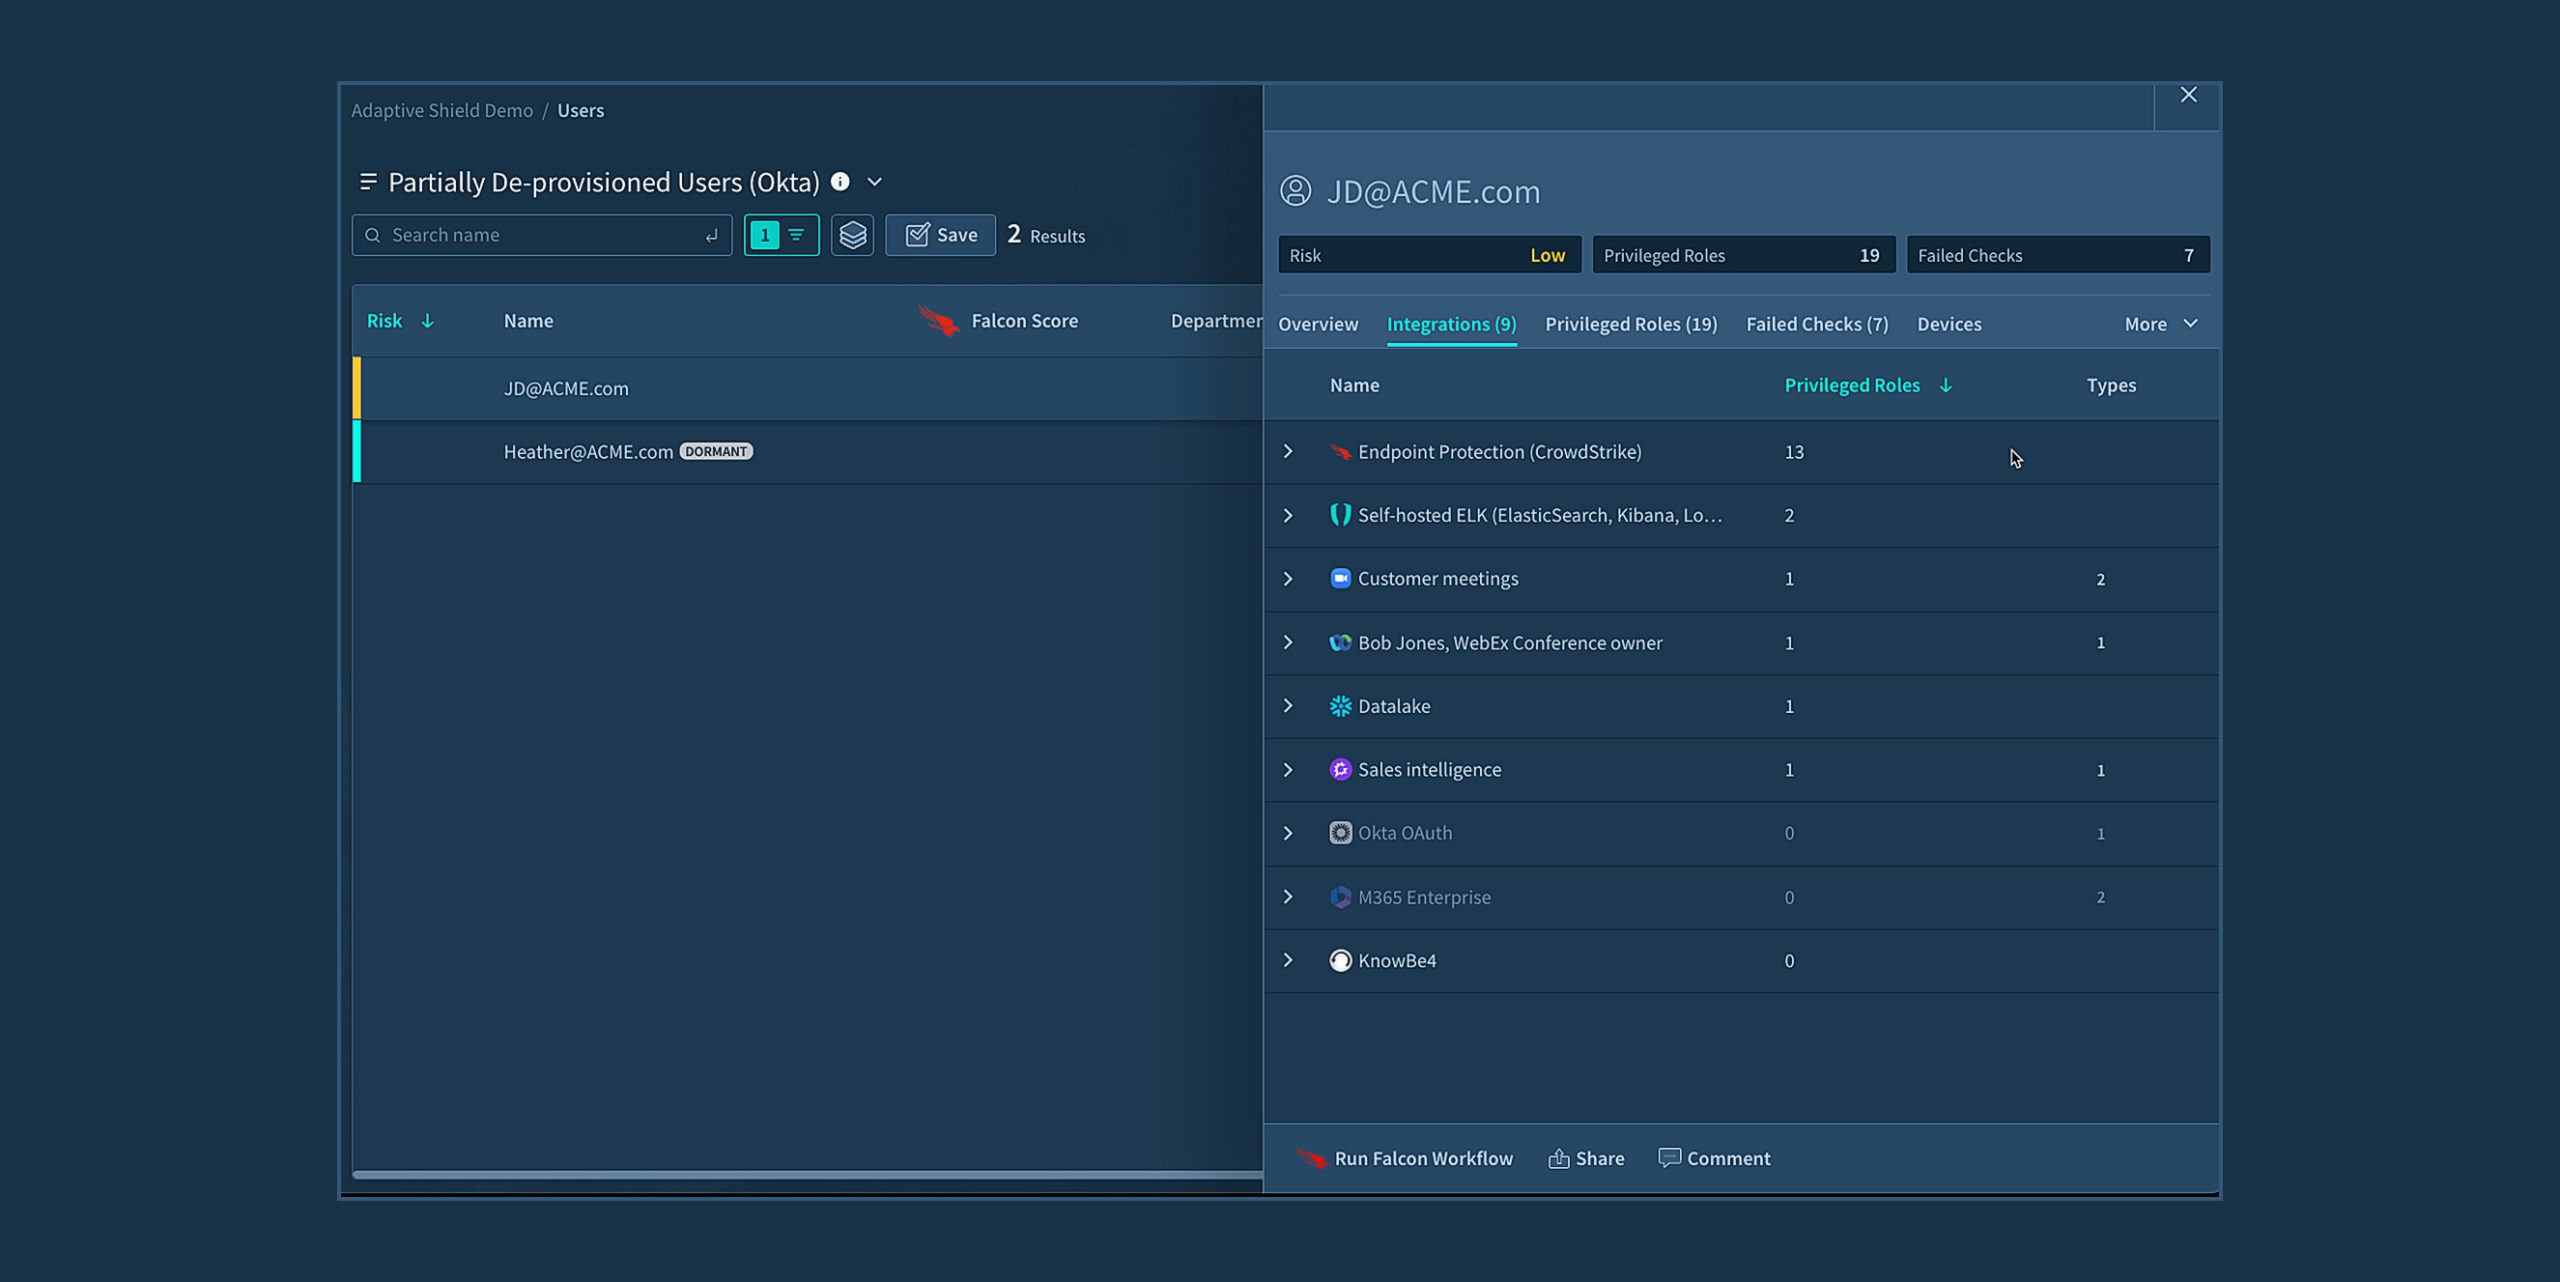
Task: Click the Snowflake icon next to Datalake
Action: pos(1340,706)
